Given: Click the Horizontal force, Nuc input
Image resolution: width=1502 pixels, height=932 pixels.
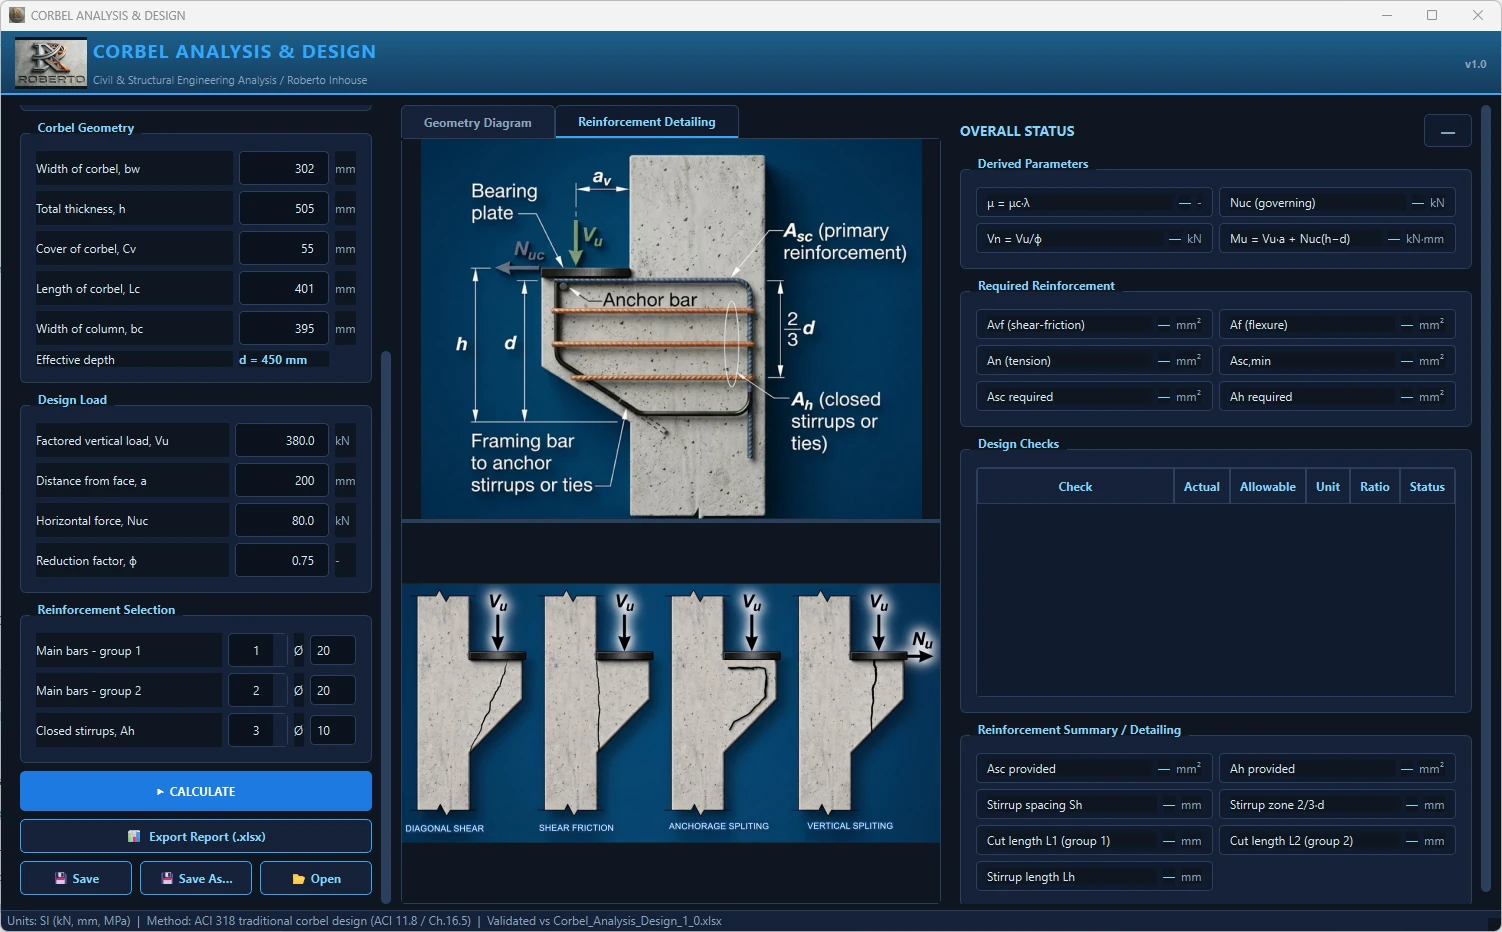Looking at the screenshot, I should pos(282,520).
